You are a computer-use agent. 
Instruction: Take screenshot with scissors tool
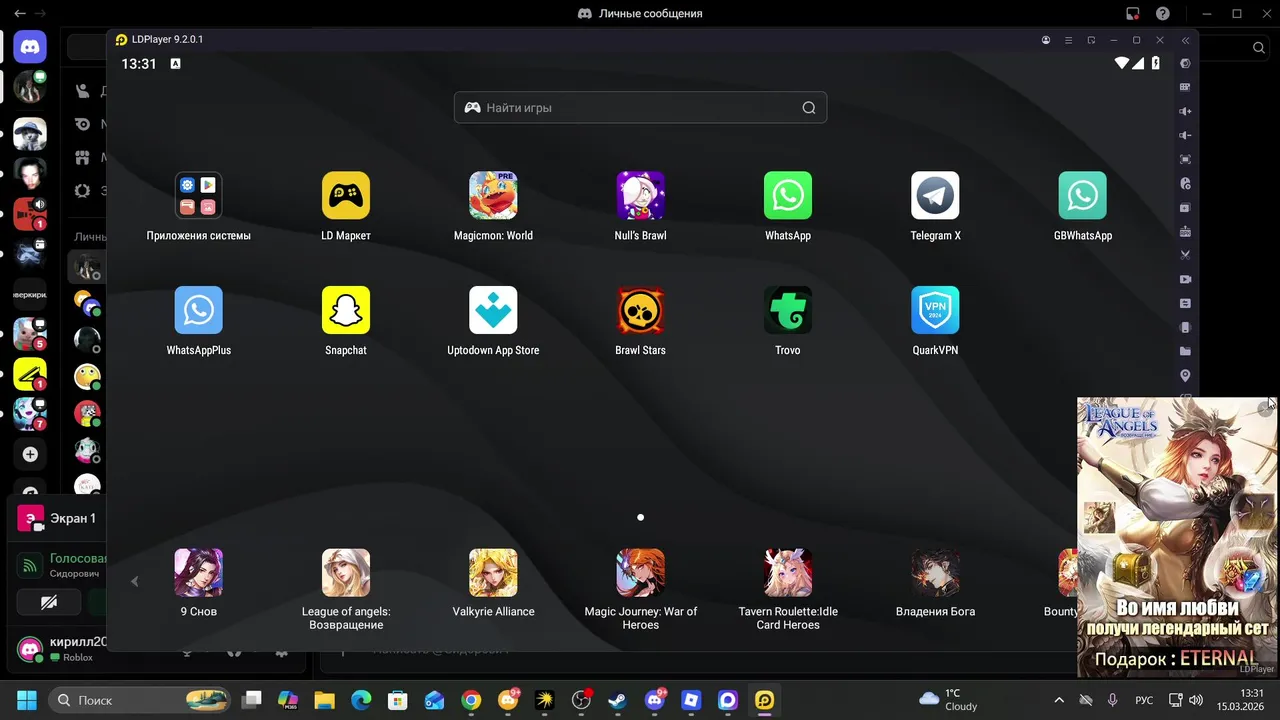pyautogui.click(x=1185, y=255)
